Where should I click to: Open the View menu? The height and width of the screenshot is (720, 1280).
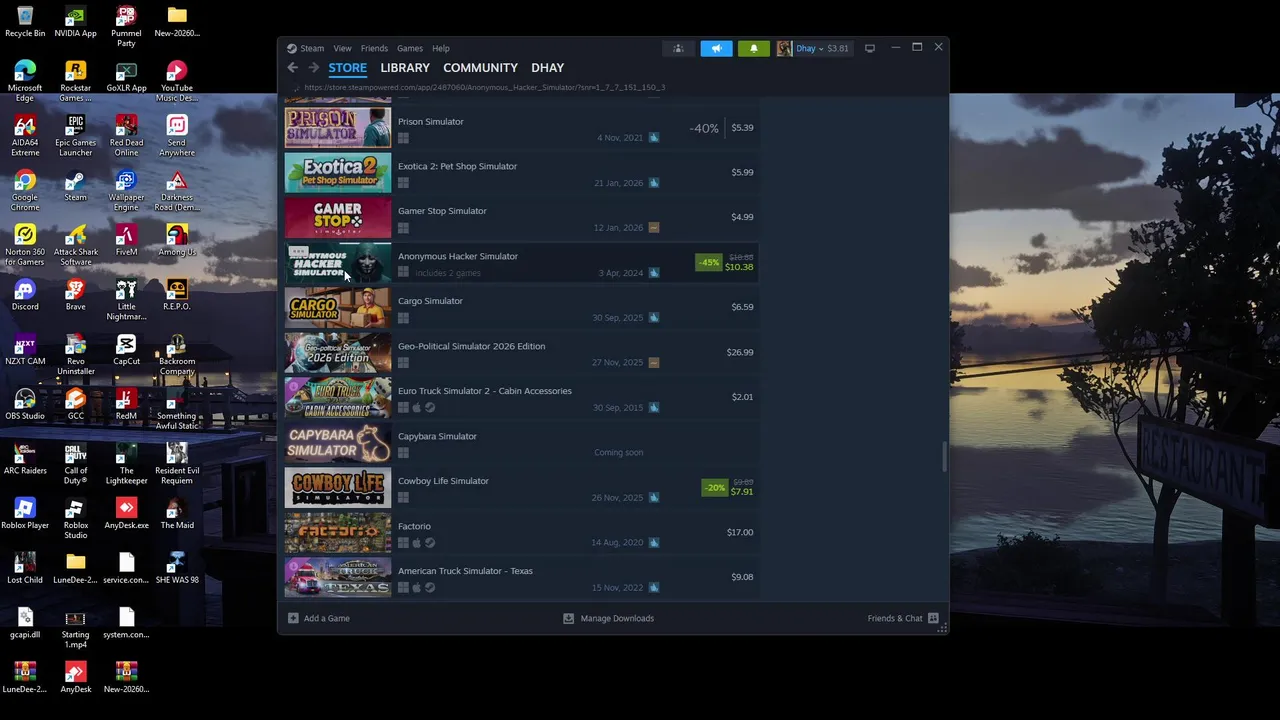pyautogui.click(x=342, y=48)
